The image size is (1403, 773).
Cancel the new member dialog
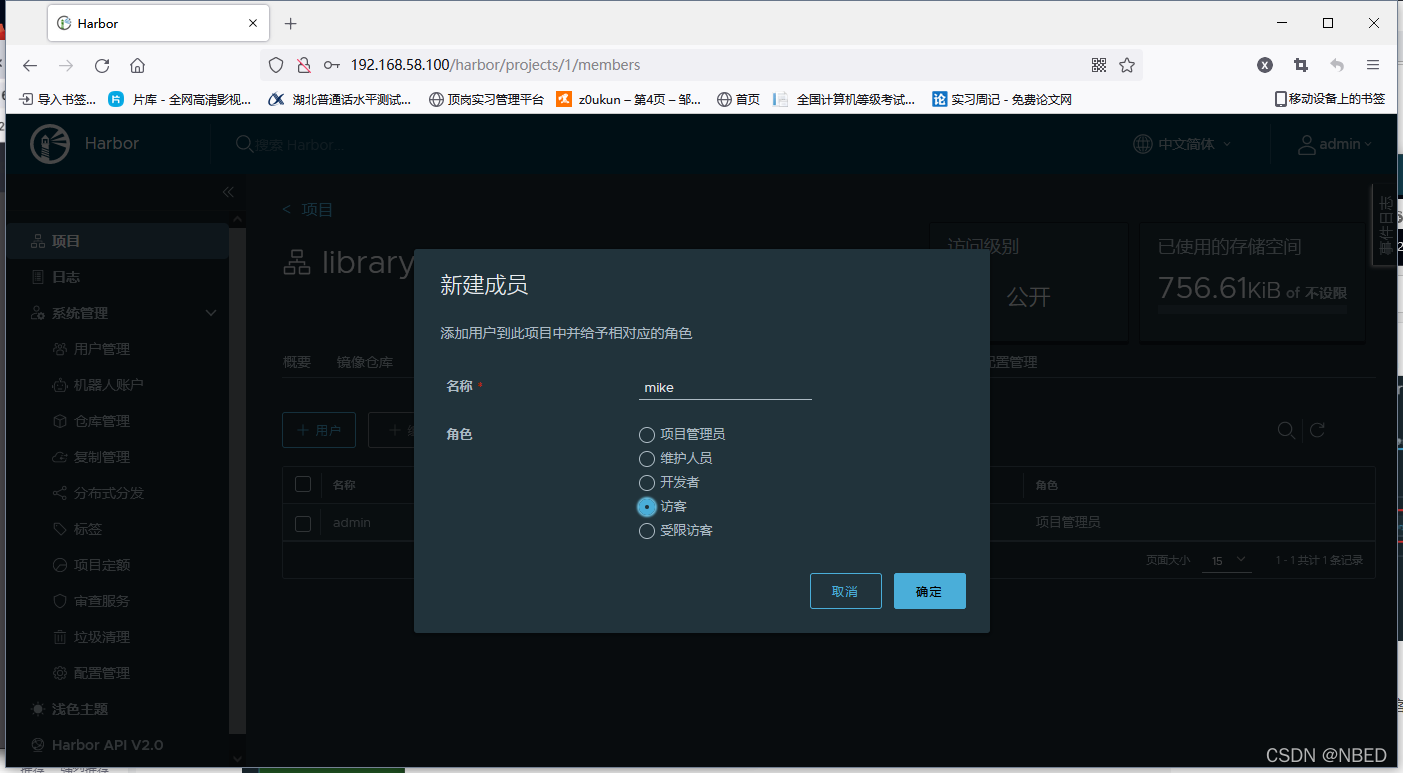point(845,591)
